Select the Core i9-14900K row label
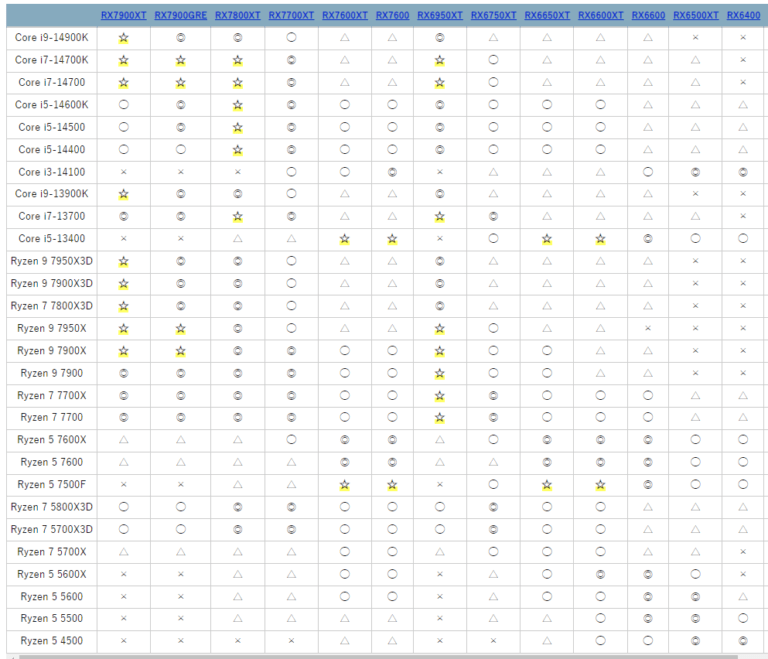768x659 pixels. 52,38
